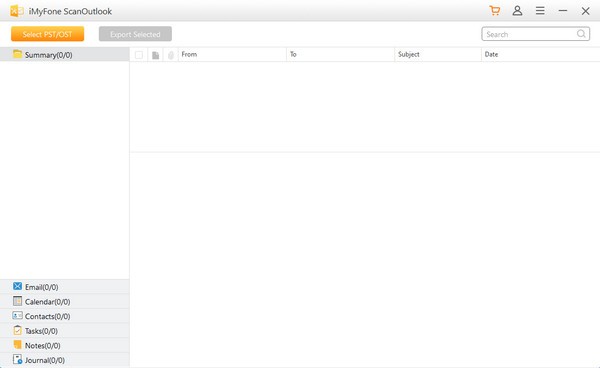Click the Journal book icon
Image resolution: width=600 pixels, height=368 pixels.
(x=17, y=359)
